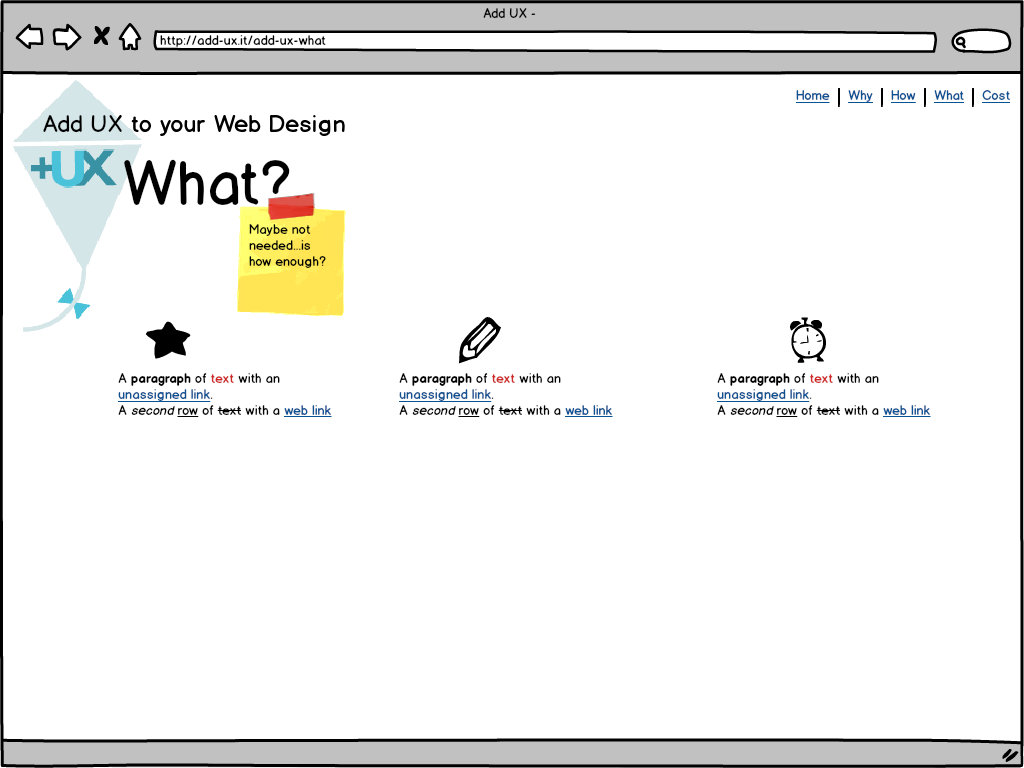The height and width of the screenshot is (768, 1024).
Task: Click web link under alarm clock
Action: click(x=906, y=411)
